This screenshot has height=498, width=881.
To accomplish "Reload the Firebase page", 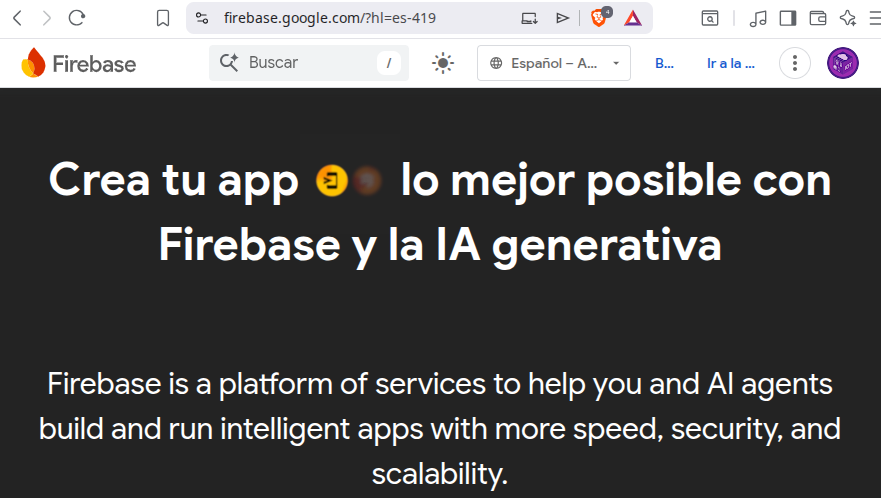I will tap(76, 18).
